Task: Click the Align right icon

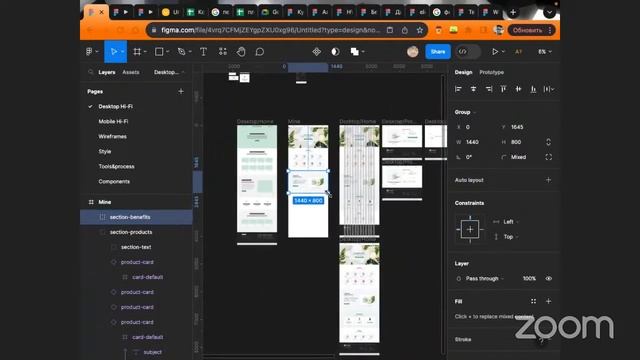Action: [489, 89]
